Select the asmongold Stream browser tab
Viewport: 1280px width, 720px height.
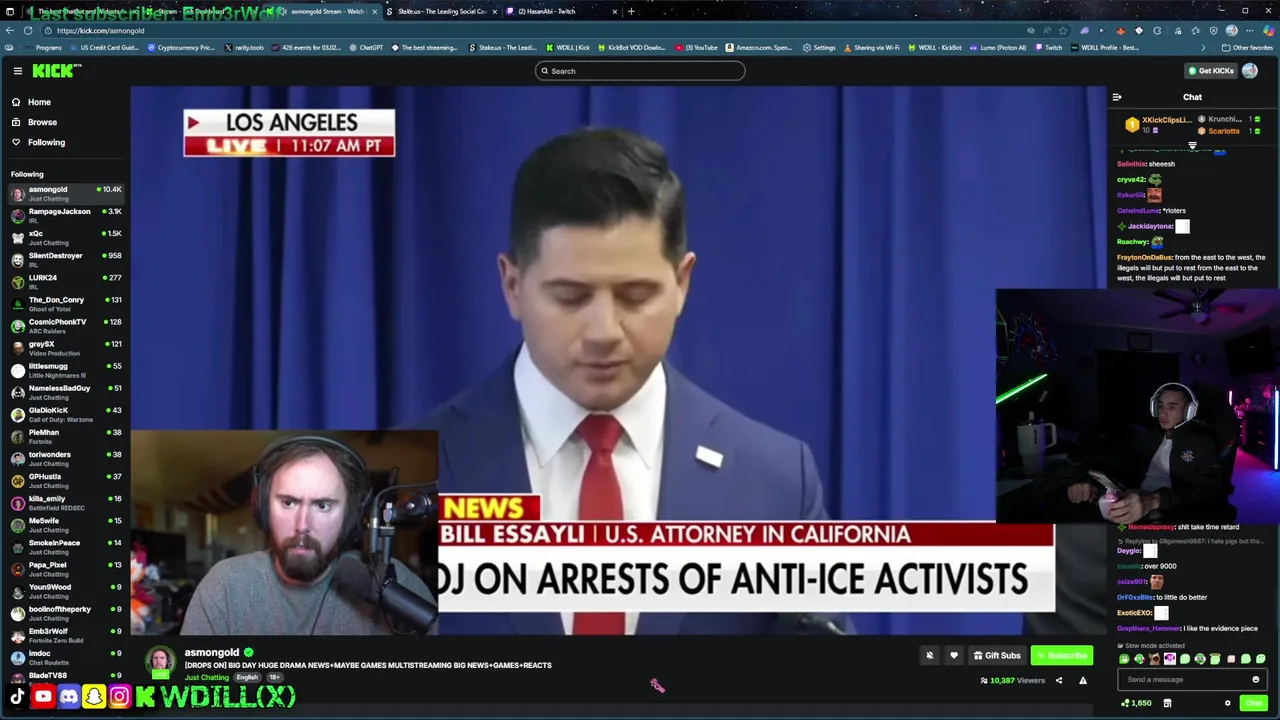[x=325, y=11]
